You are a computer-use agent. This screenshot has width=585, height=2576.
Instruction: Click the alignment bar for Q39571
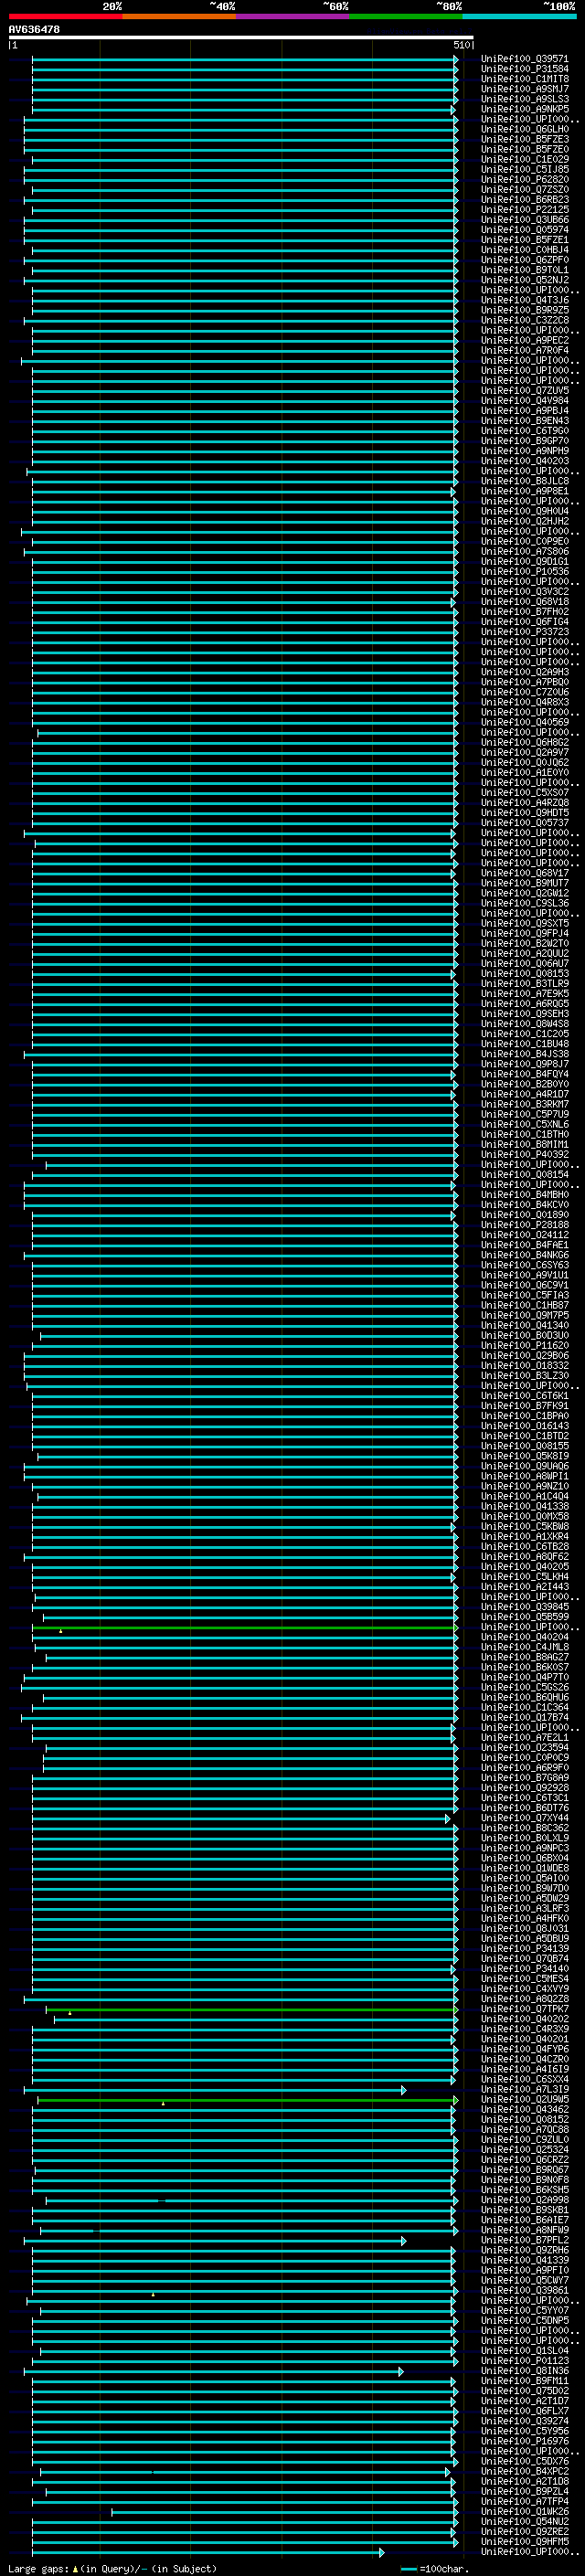click(245, 59)
